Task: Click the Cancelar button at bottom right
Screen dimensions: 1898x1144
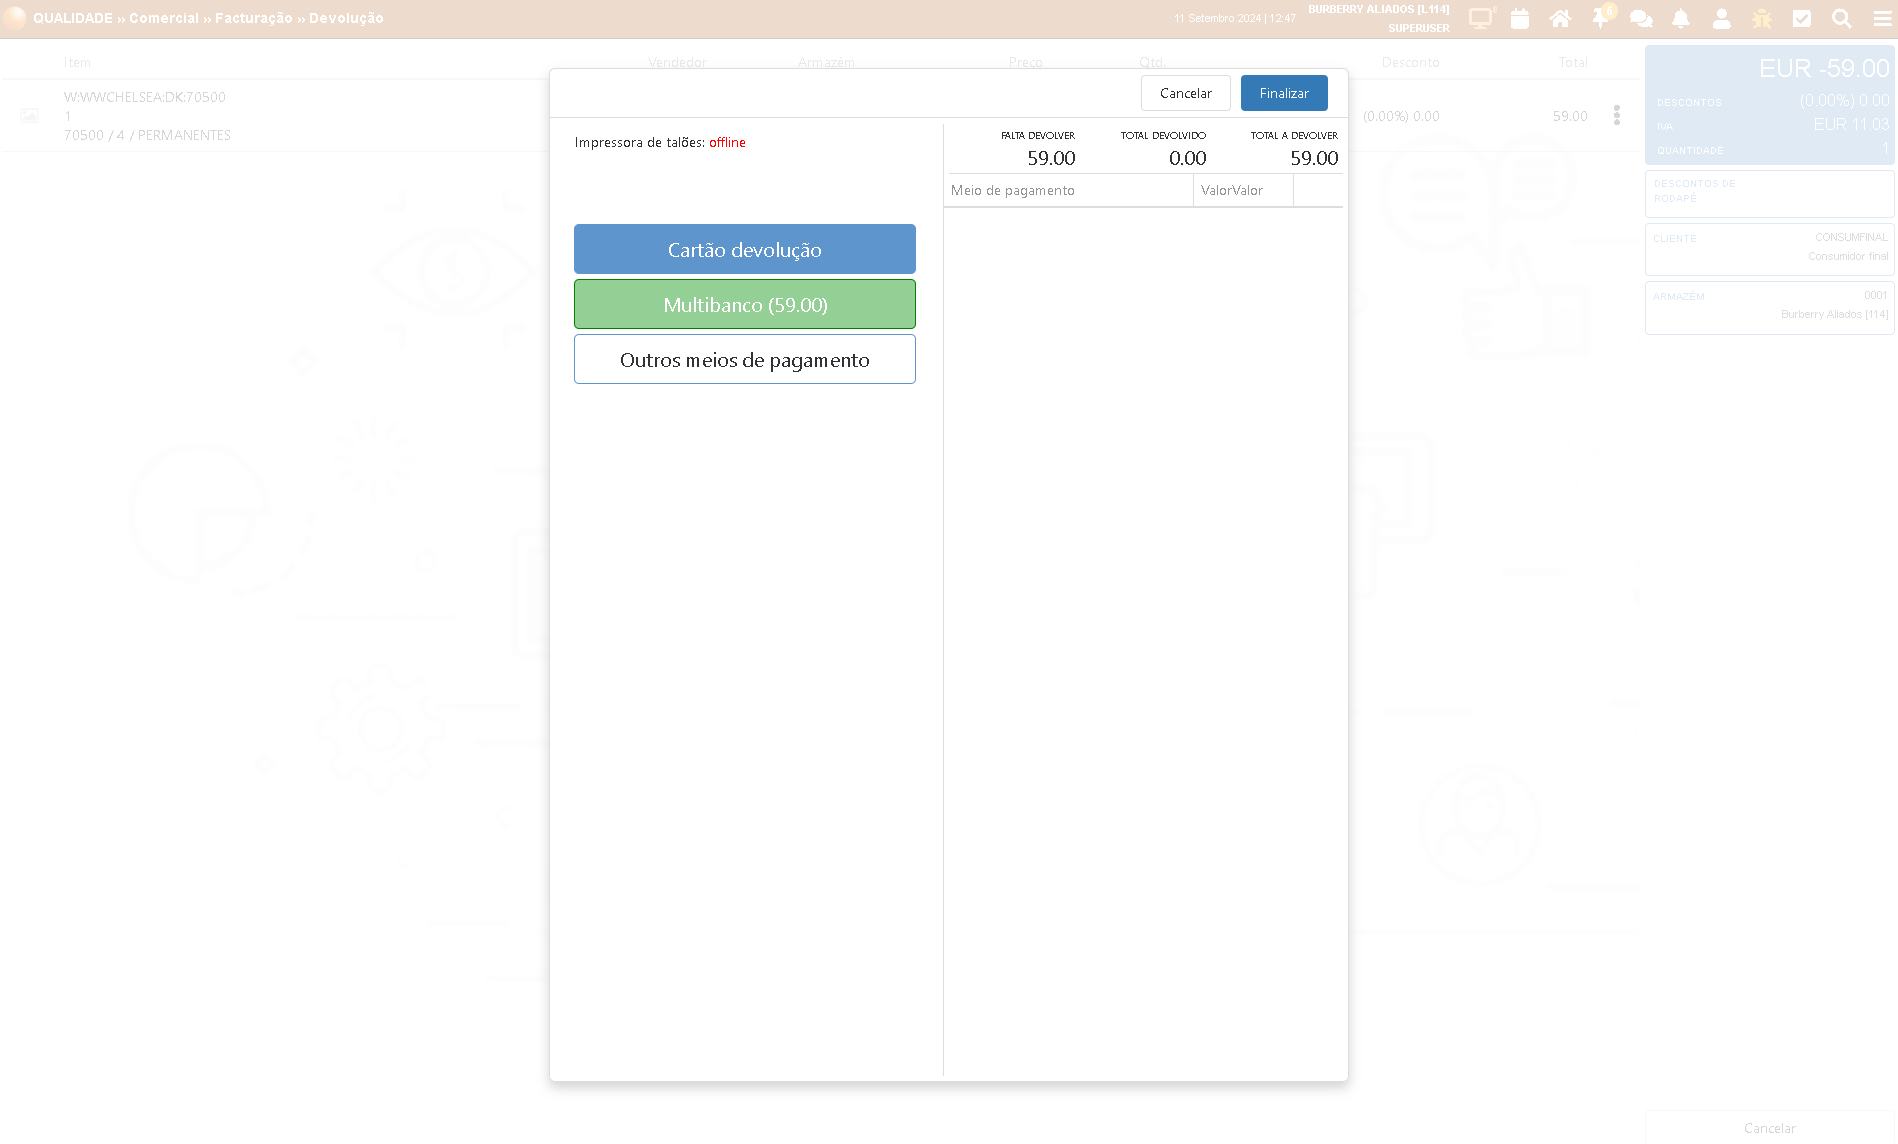Action: coord(1770,1128)
